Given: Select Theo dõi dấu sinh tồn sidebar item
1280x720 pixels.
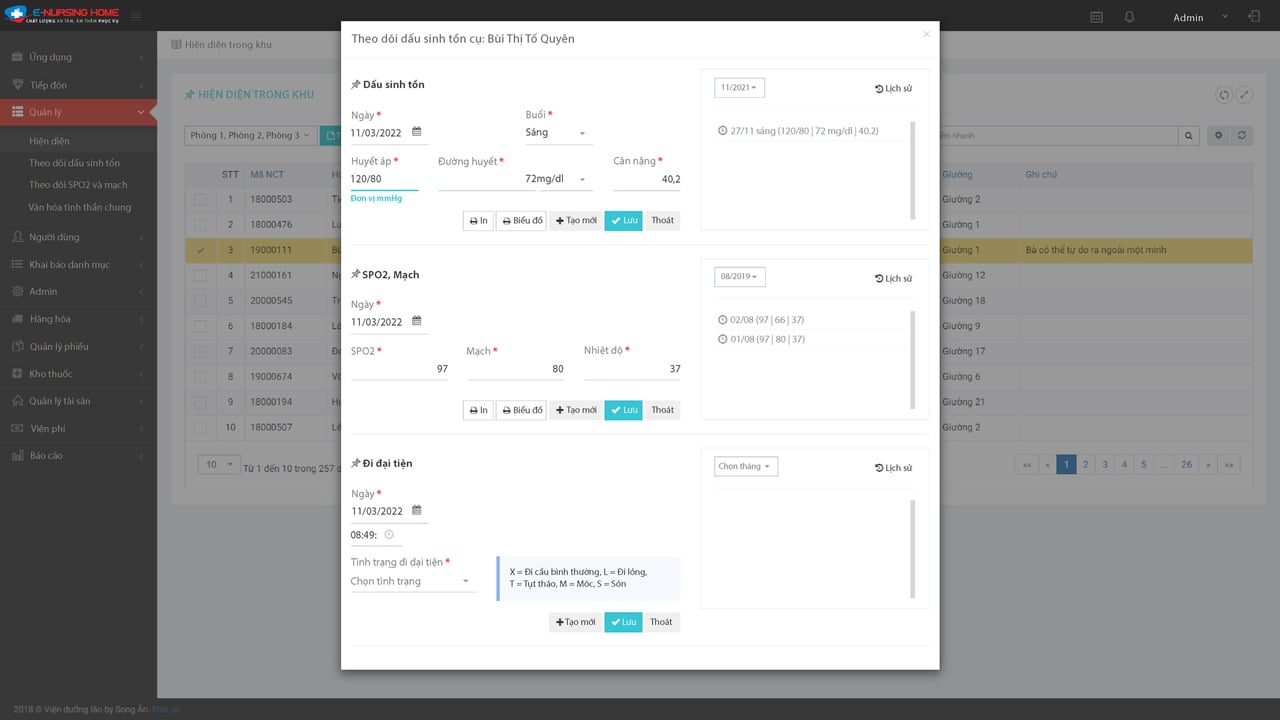Looking at the screenshot, I should click(x=74, y=163).
